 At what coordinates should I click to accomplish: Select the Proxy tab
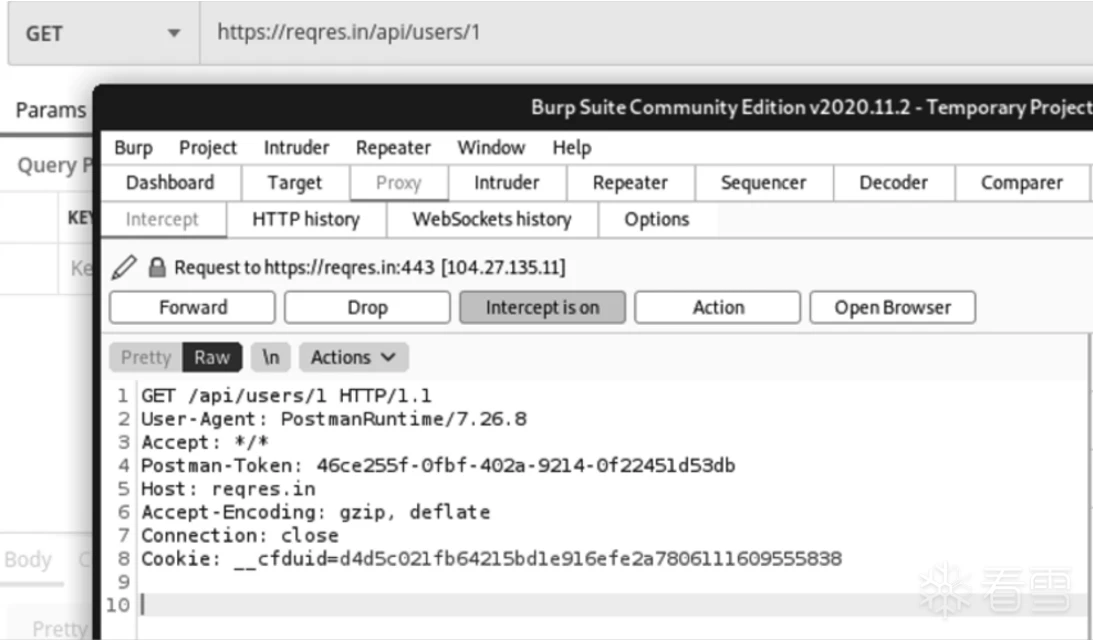(399, 183)
